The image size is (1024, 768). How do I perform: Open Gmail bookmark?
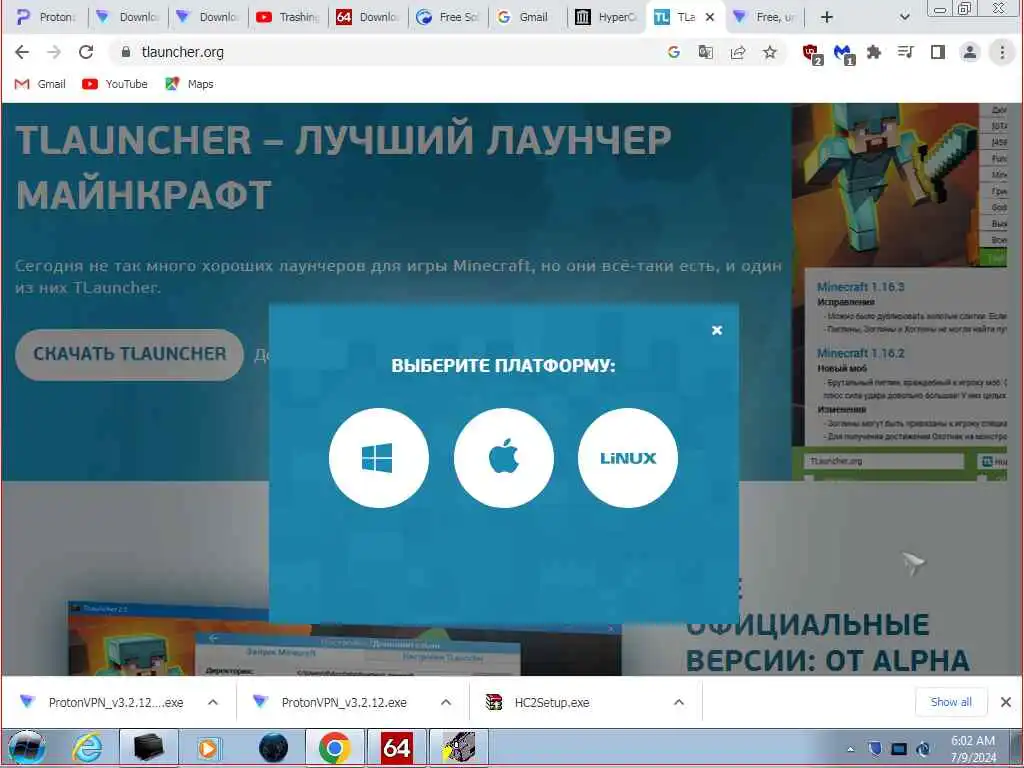[x=40, y=84]
